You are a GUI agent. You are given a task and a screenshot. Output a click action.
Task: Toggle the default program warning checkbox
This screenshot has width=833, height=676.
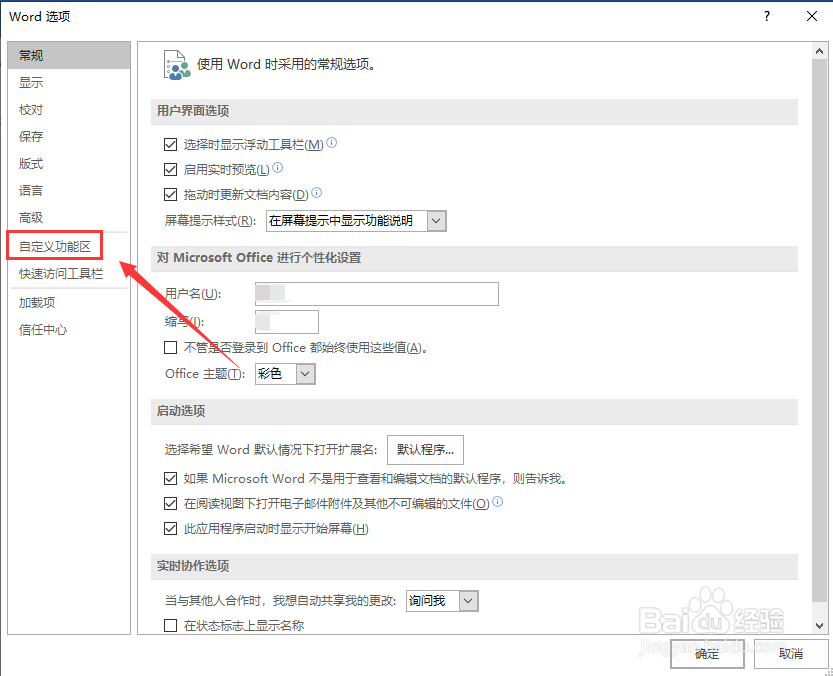[171, 478]
